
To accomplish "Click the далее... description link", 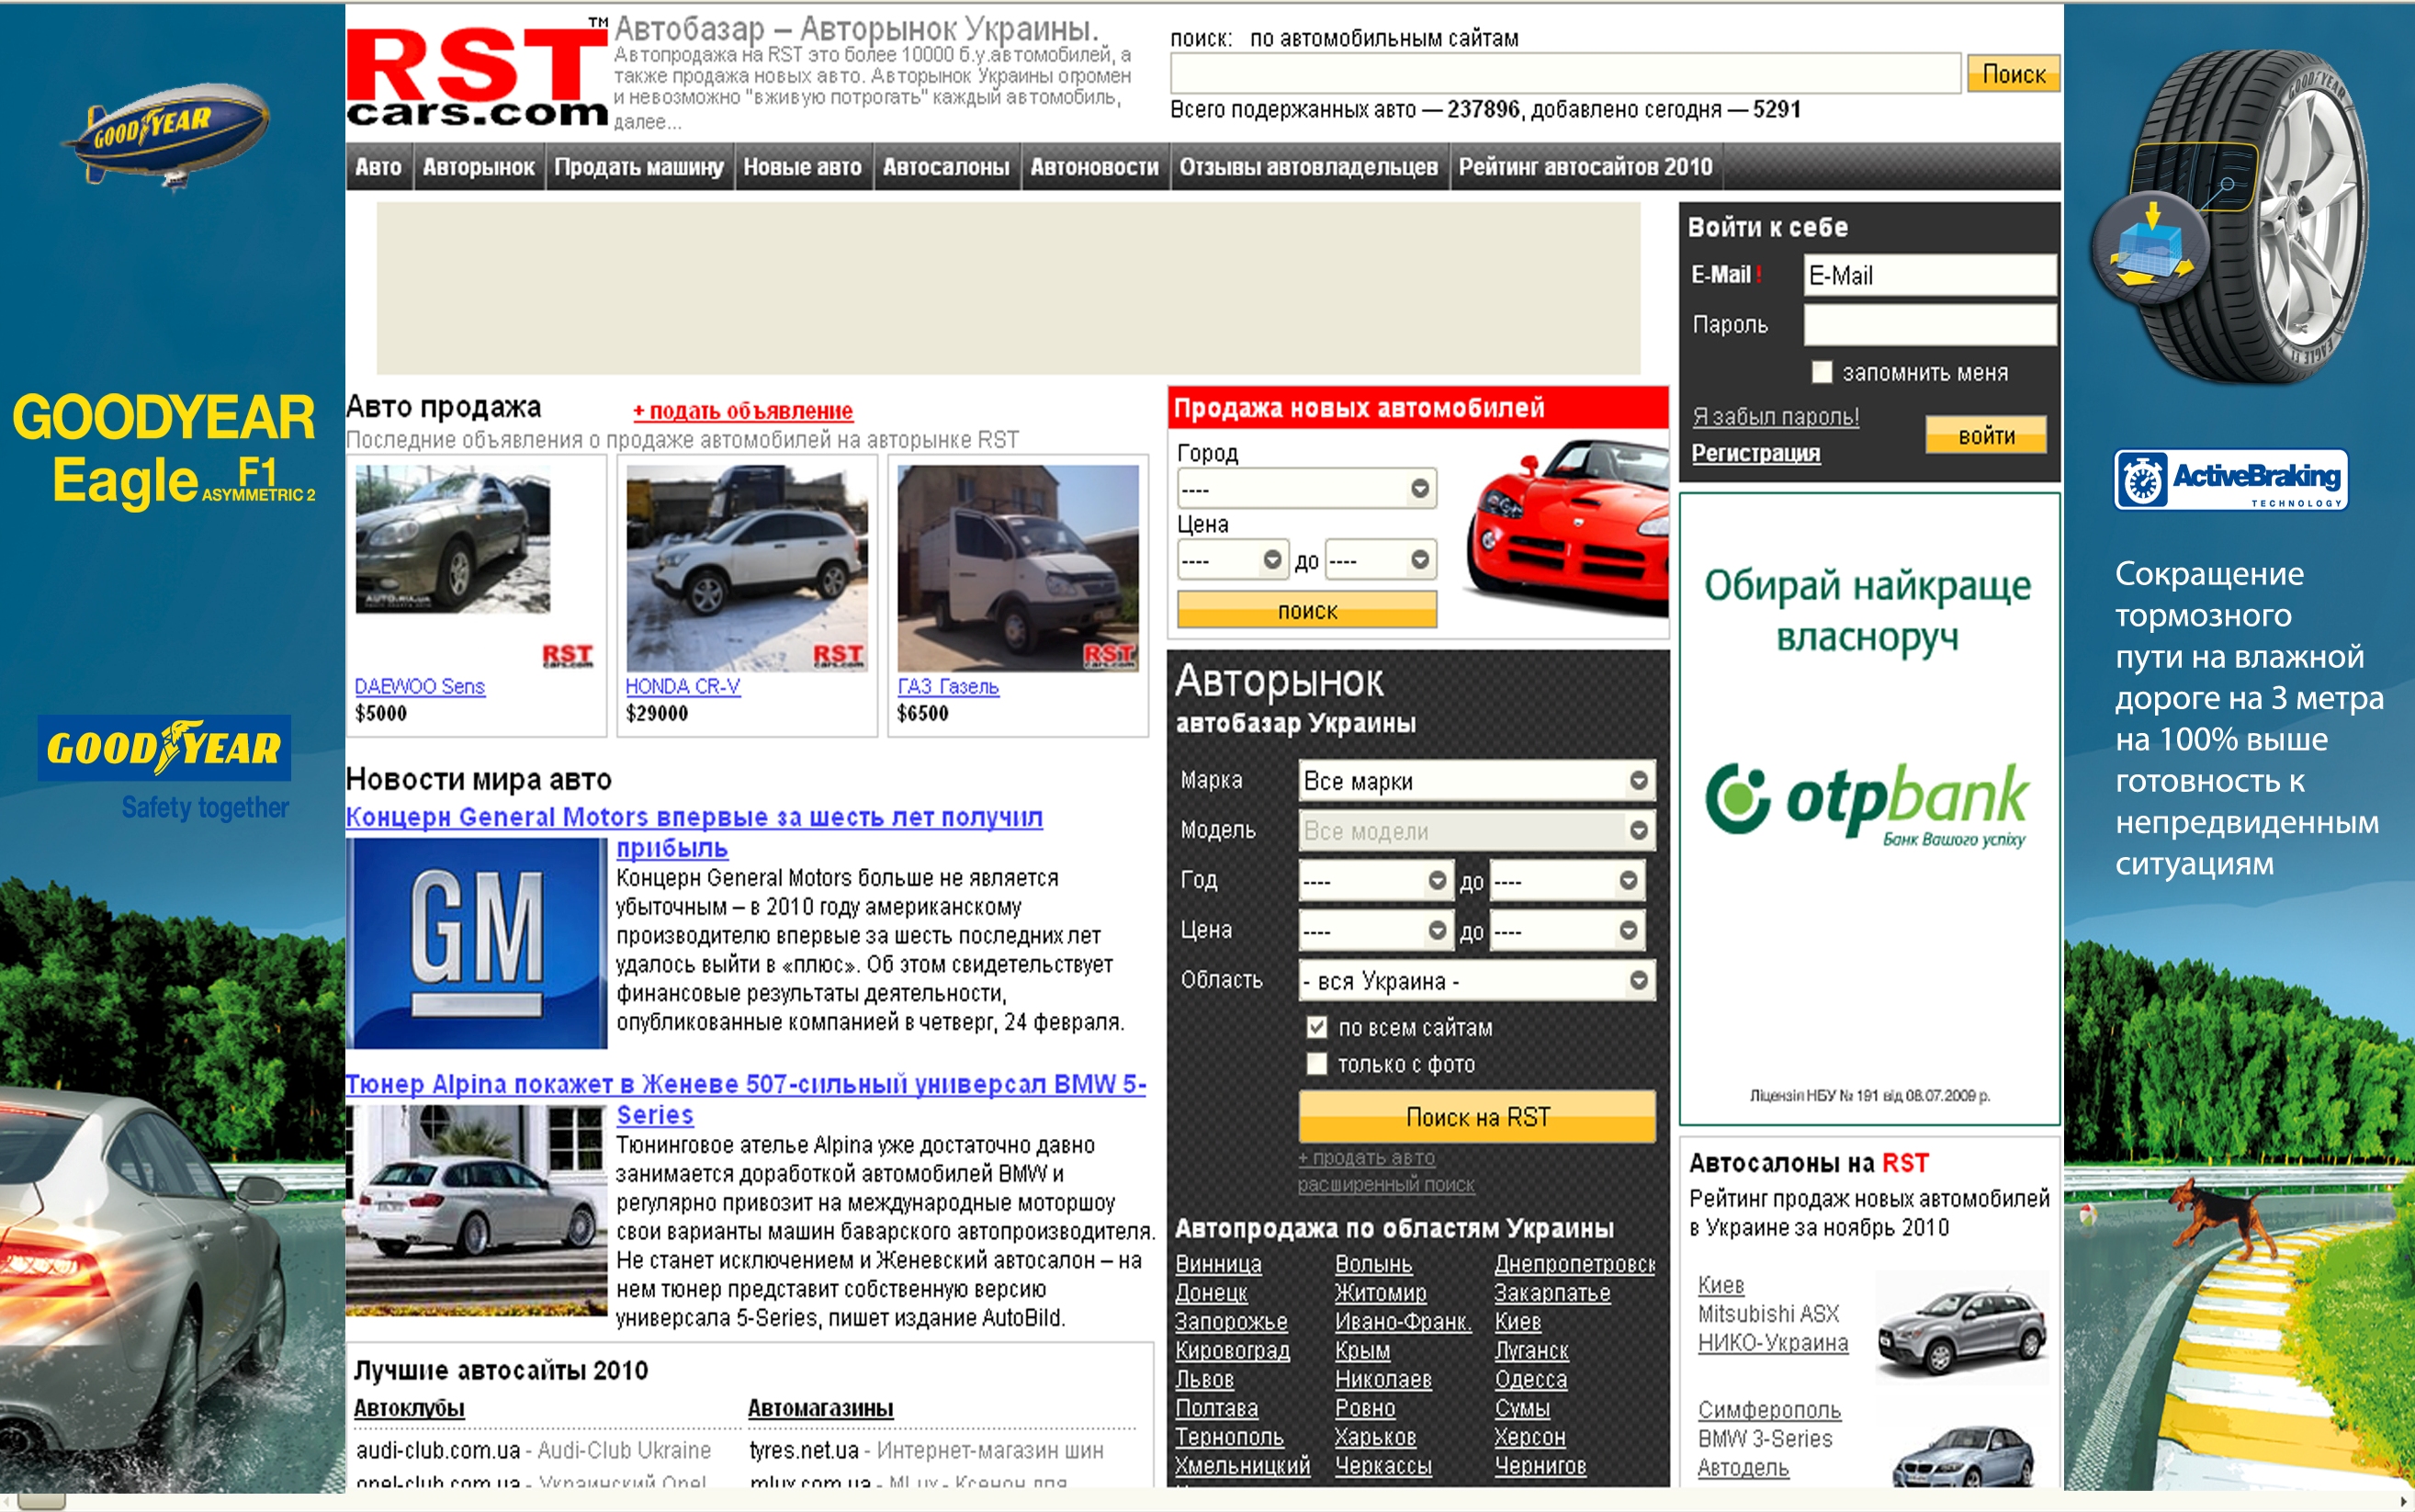I will [x=647, y=122].
